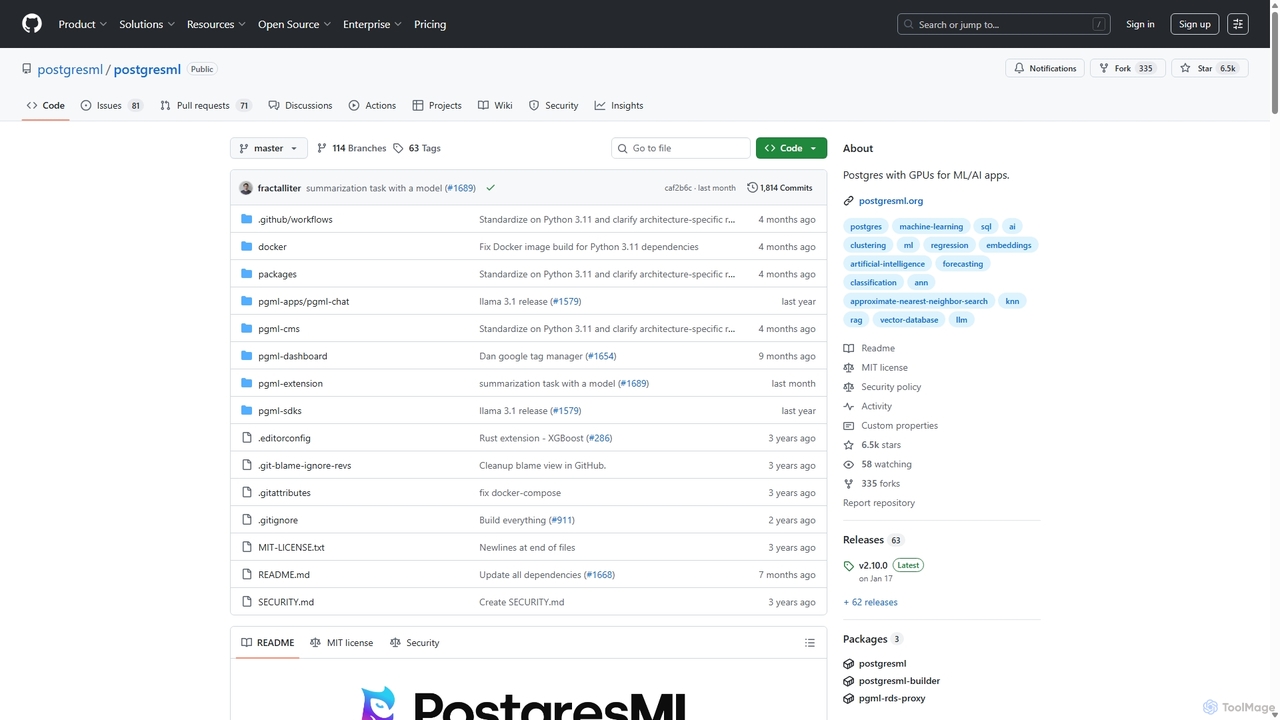This screenshot has width=1280, height=720.
Task: Click the green commit status checkmark
Action: tap(490, 188)
